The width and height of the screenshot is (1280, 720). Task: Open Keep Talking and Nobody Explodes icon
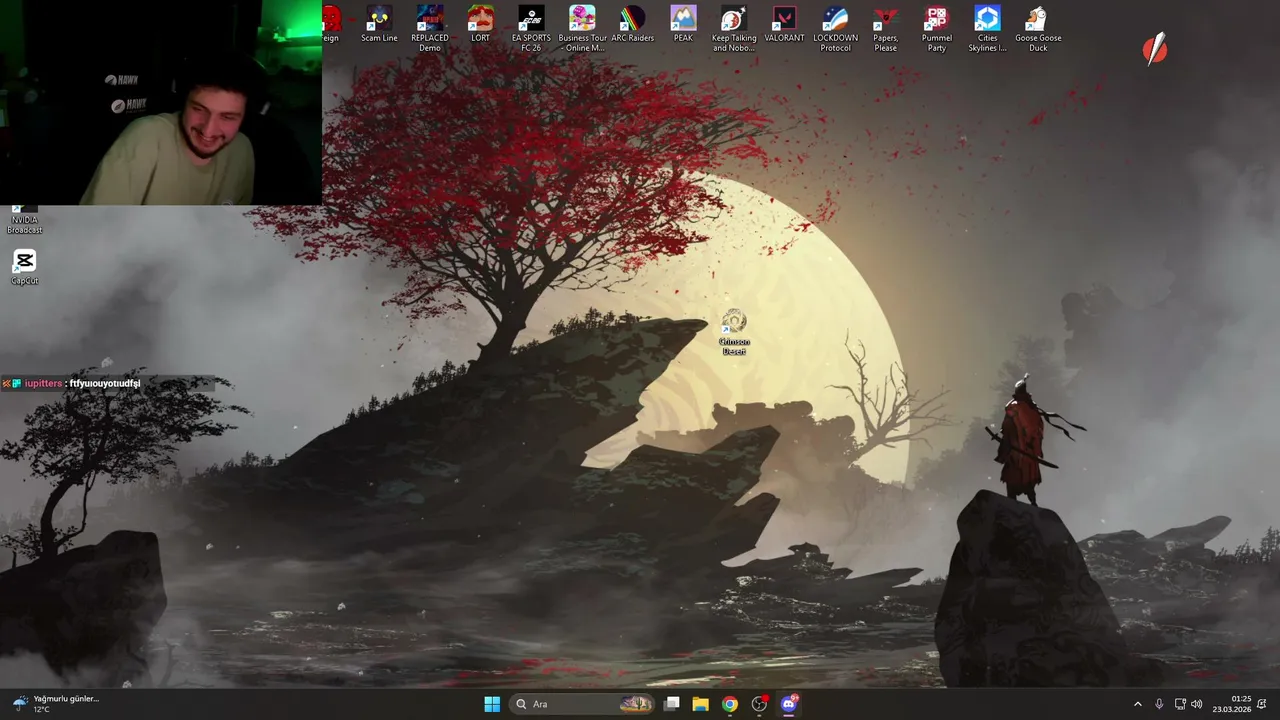734,29
